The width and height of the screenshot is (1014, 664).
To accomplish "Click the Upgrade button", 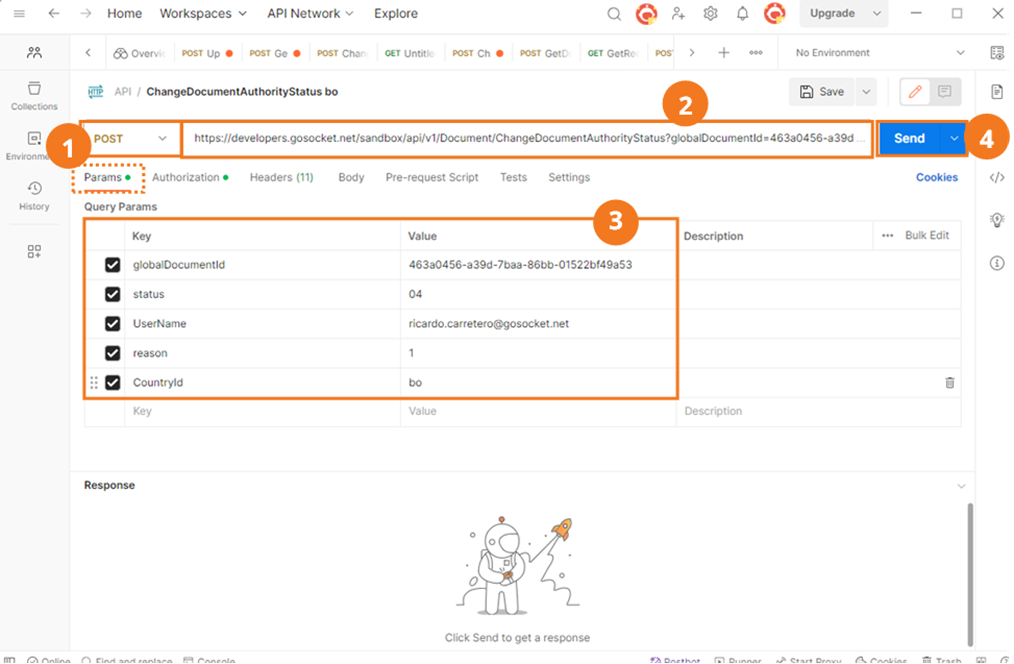I will click(x=833, y=14).
